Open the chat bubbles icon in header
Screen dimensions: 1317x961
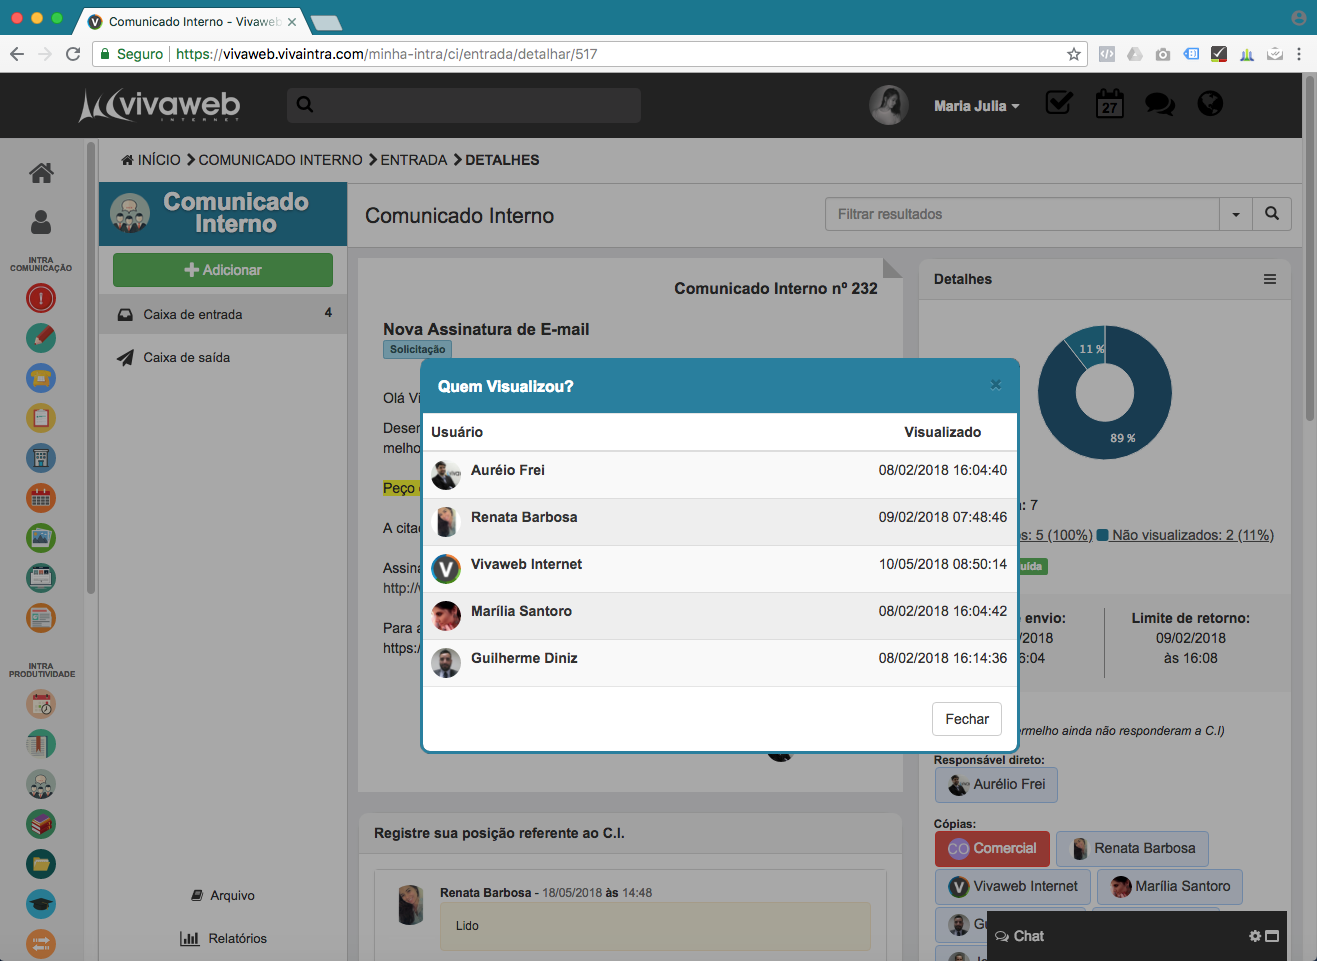[x=1159, y=104]
